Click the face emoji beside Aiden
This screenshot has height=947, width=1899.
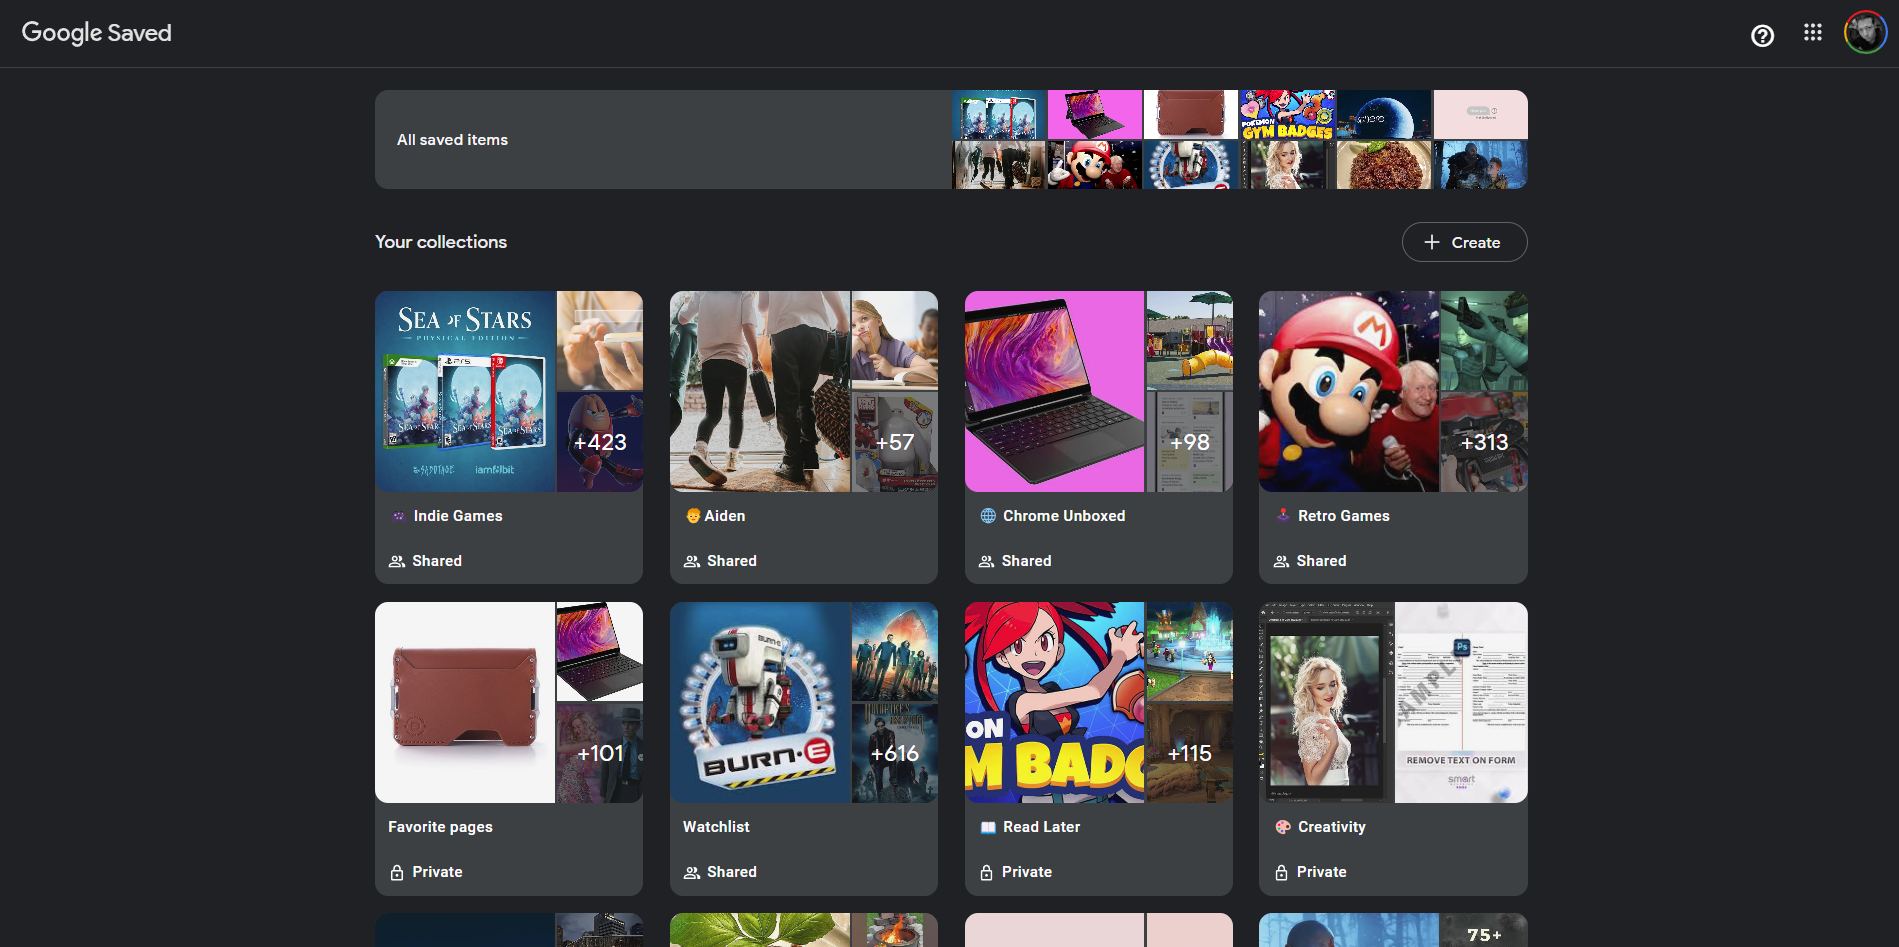coord(693,516)
